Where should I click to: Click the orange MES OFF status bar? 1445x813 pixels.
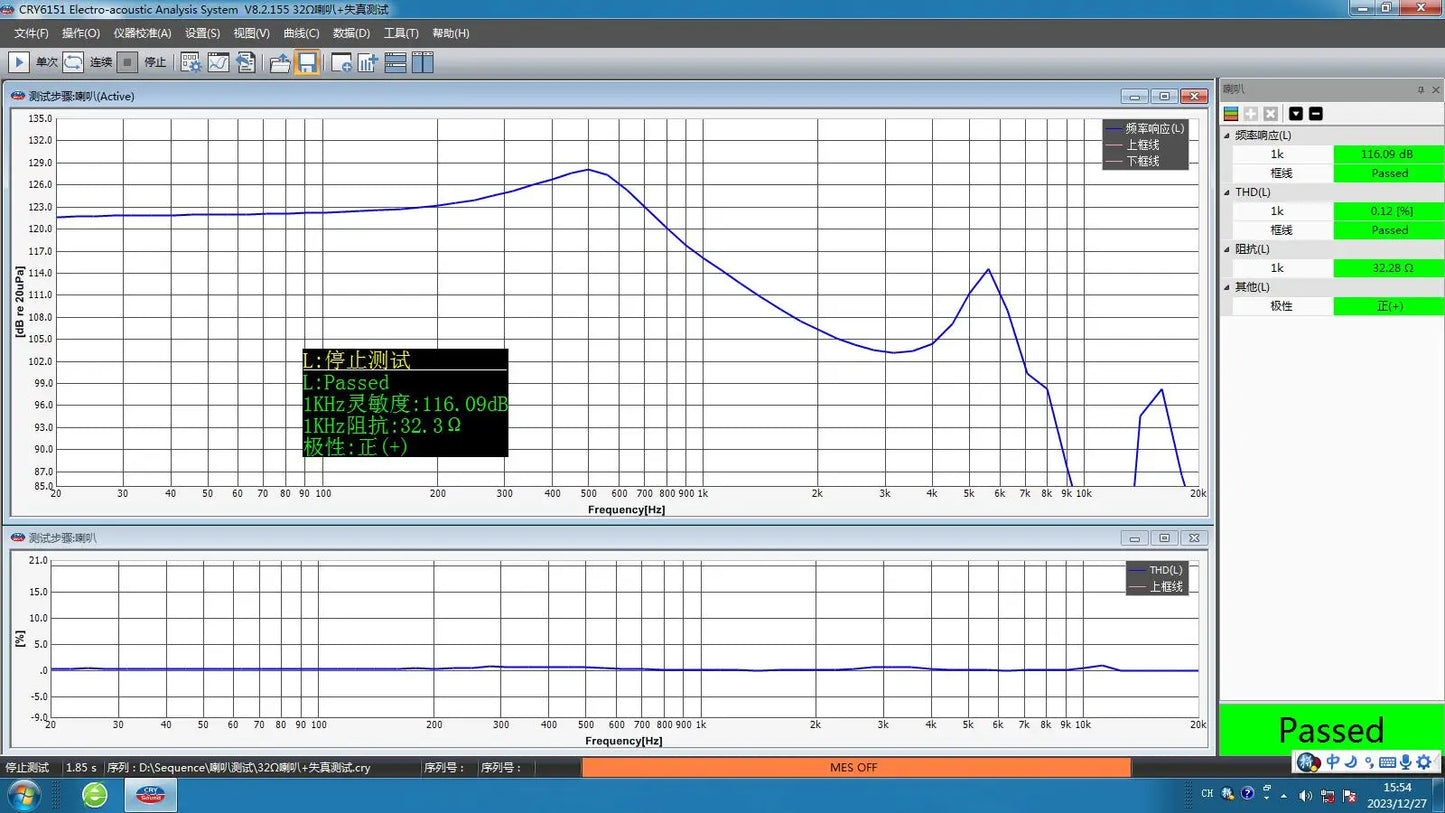(x=855, y=767)
